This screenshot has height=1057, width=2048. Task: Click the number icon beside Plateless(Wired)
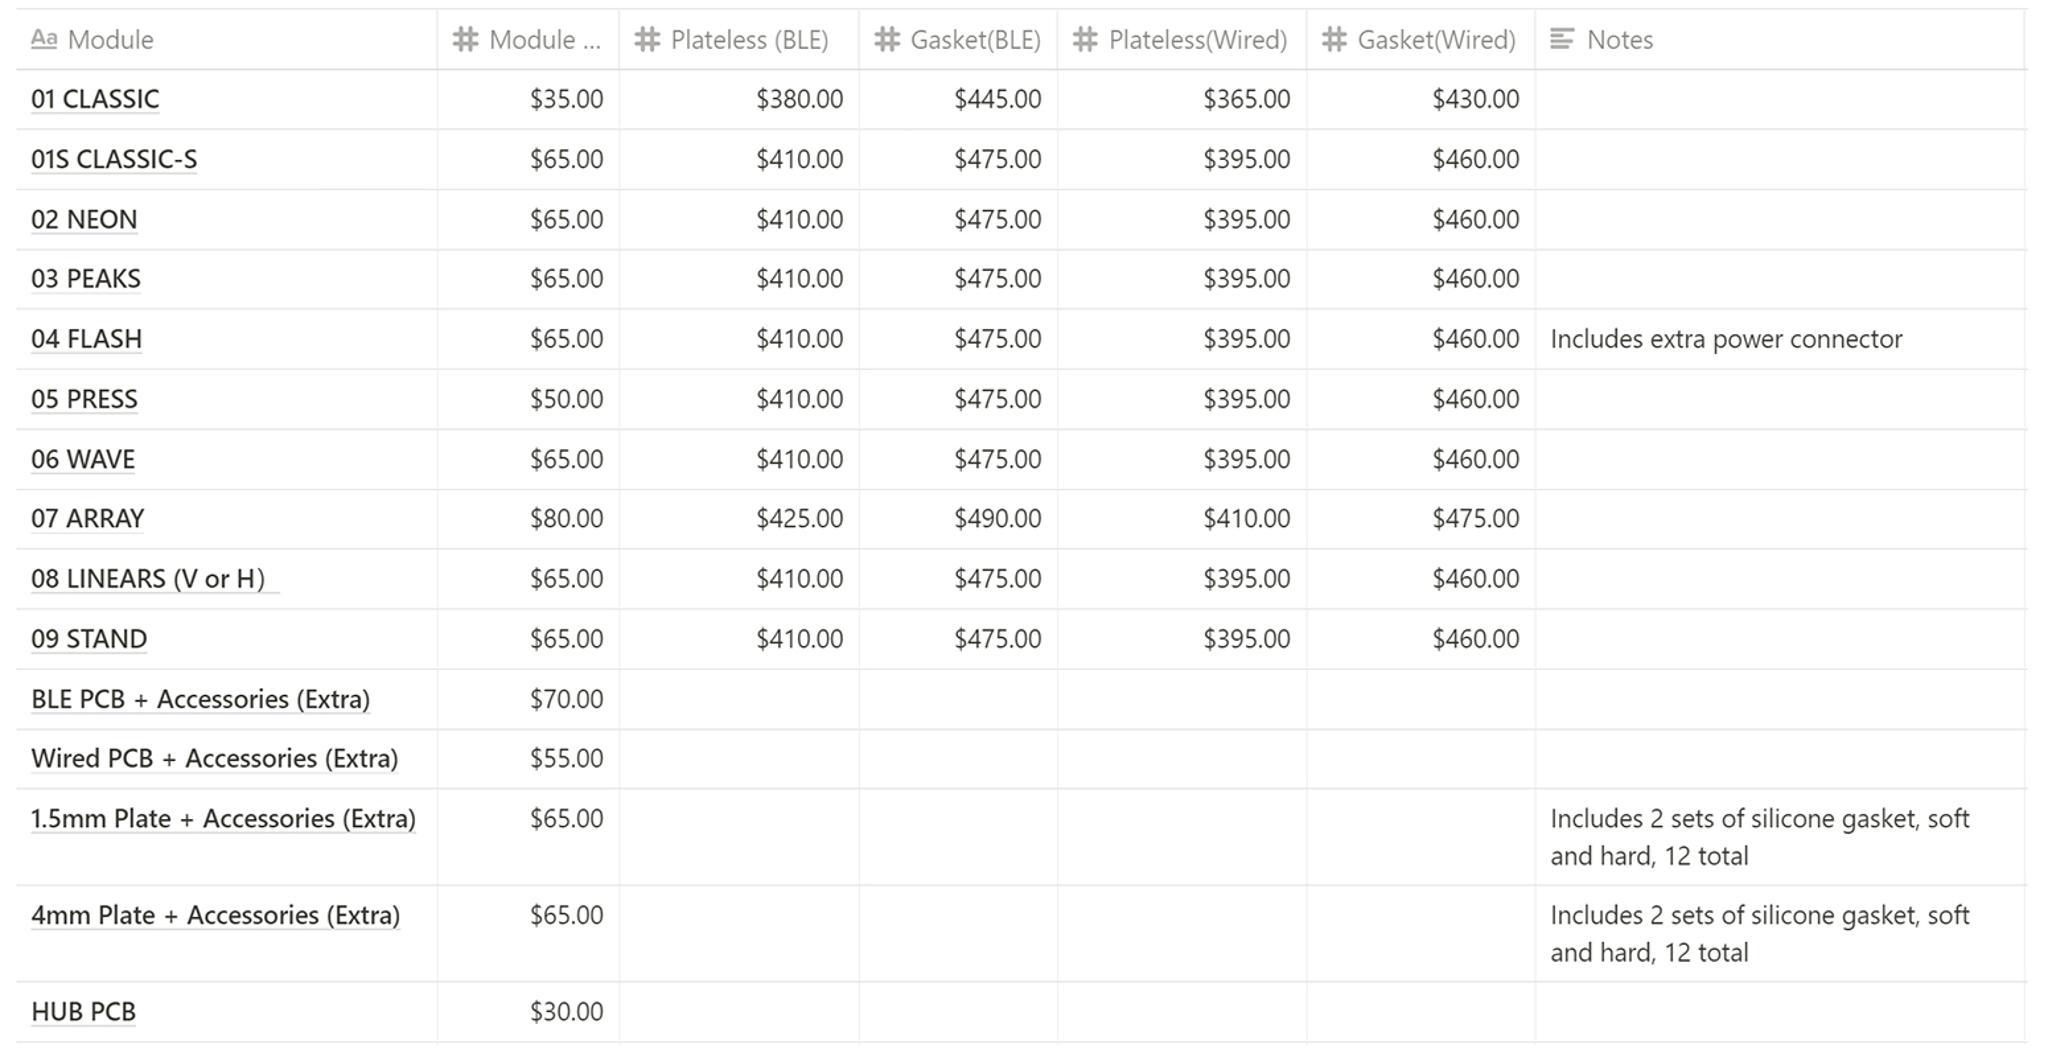pyautogui.click(x=1085, y=40)
